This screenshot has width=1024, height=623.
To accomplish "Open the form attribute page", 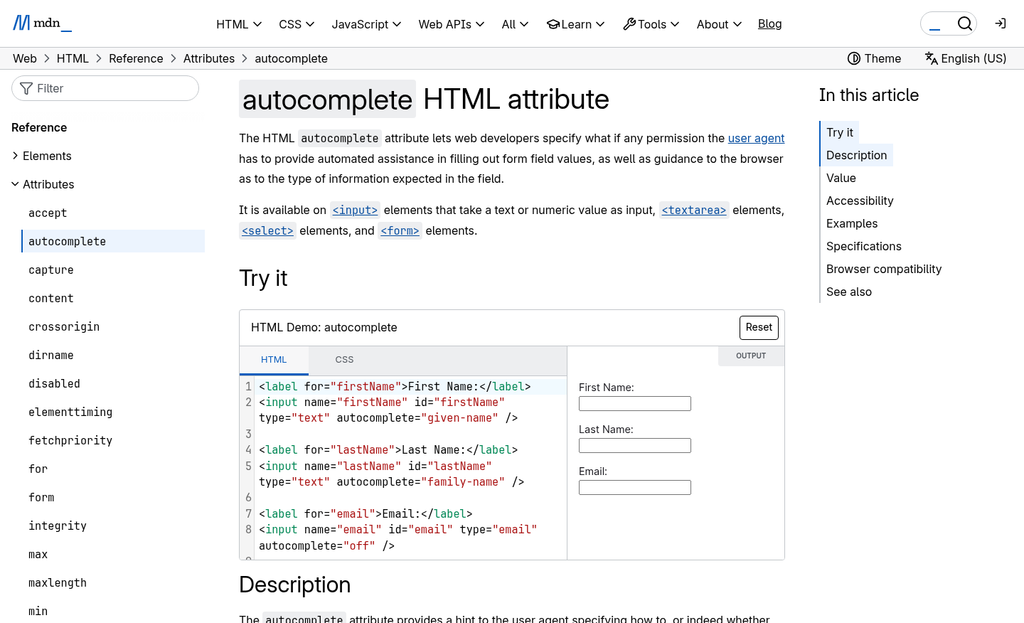I will coord(41,498).
